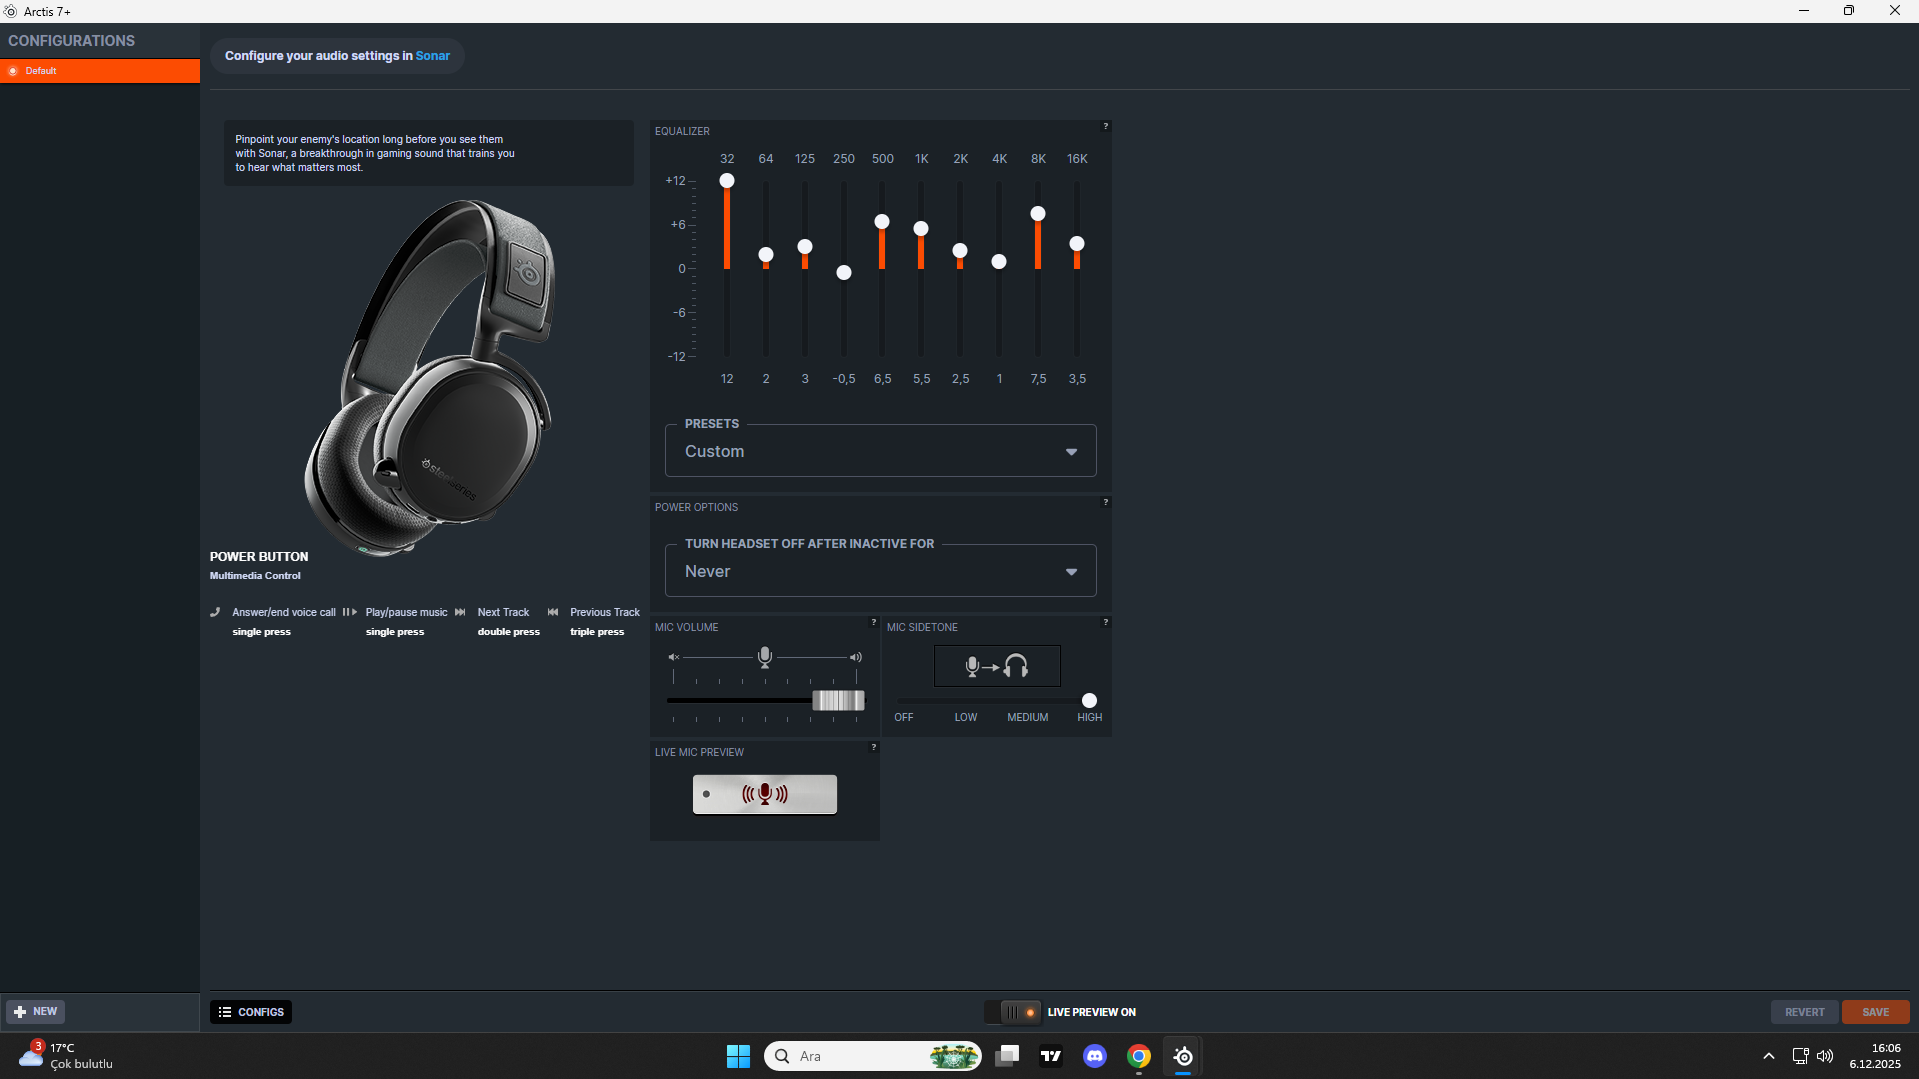This screenshot has height=1079, width=1919.
Task: Click the Windows taskbar search box
Action: [x=872, y=1056]
